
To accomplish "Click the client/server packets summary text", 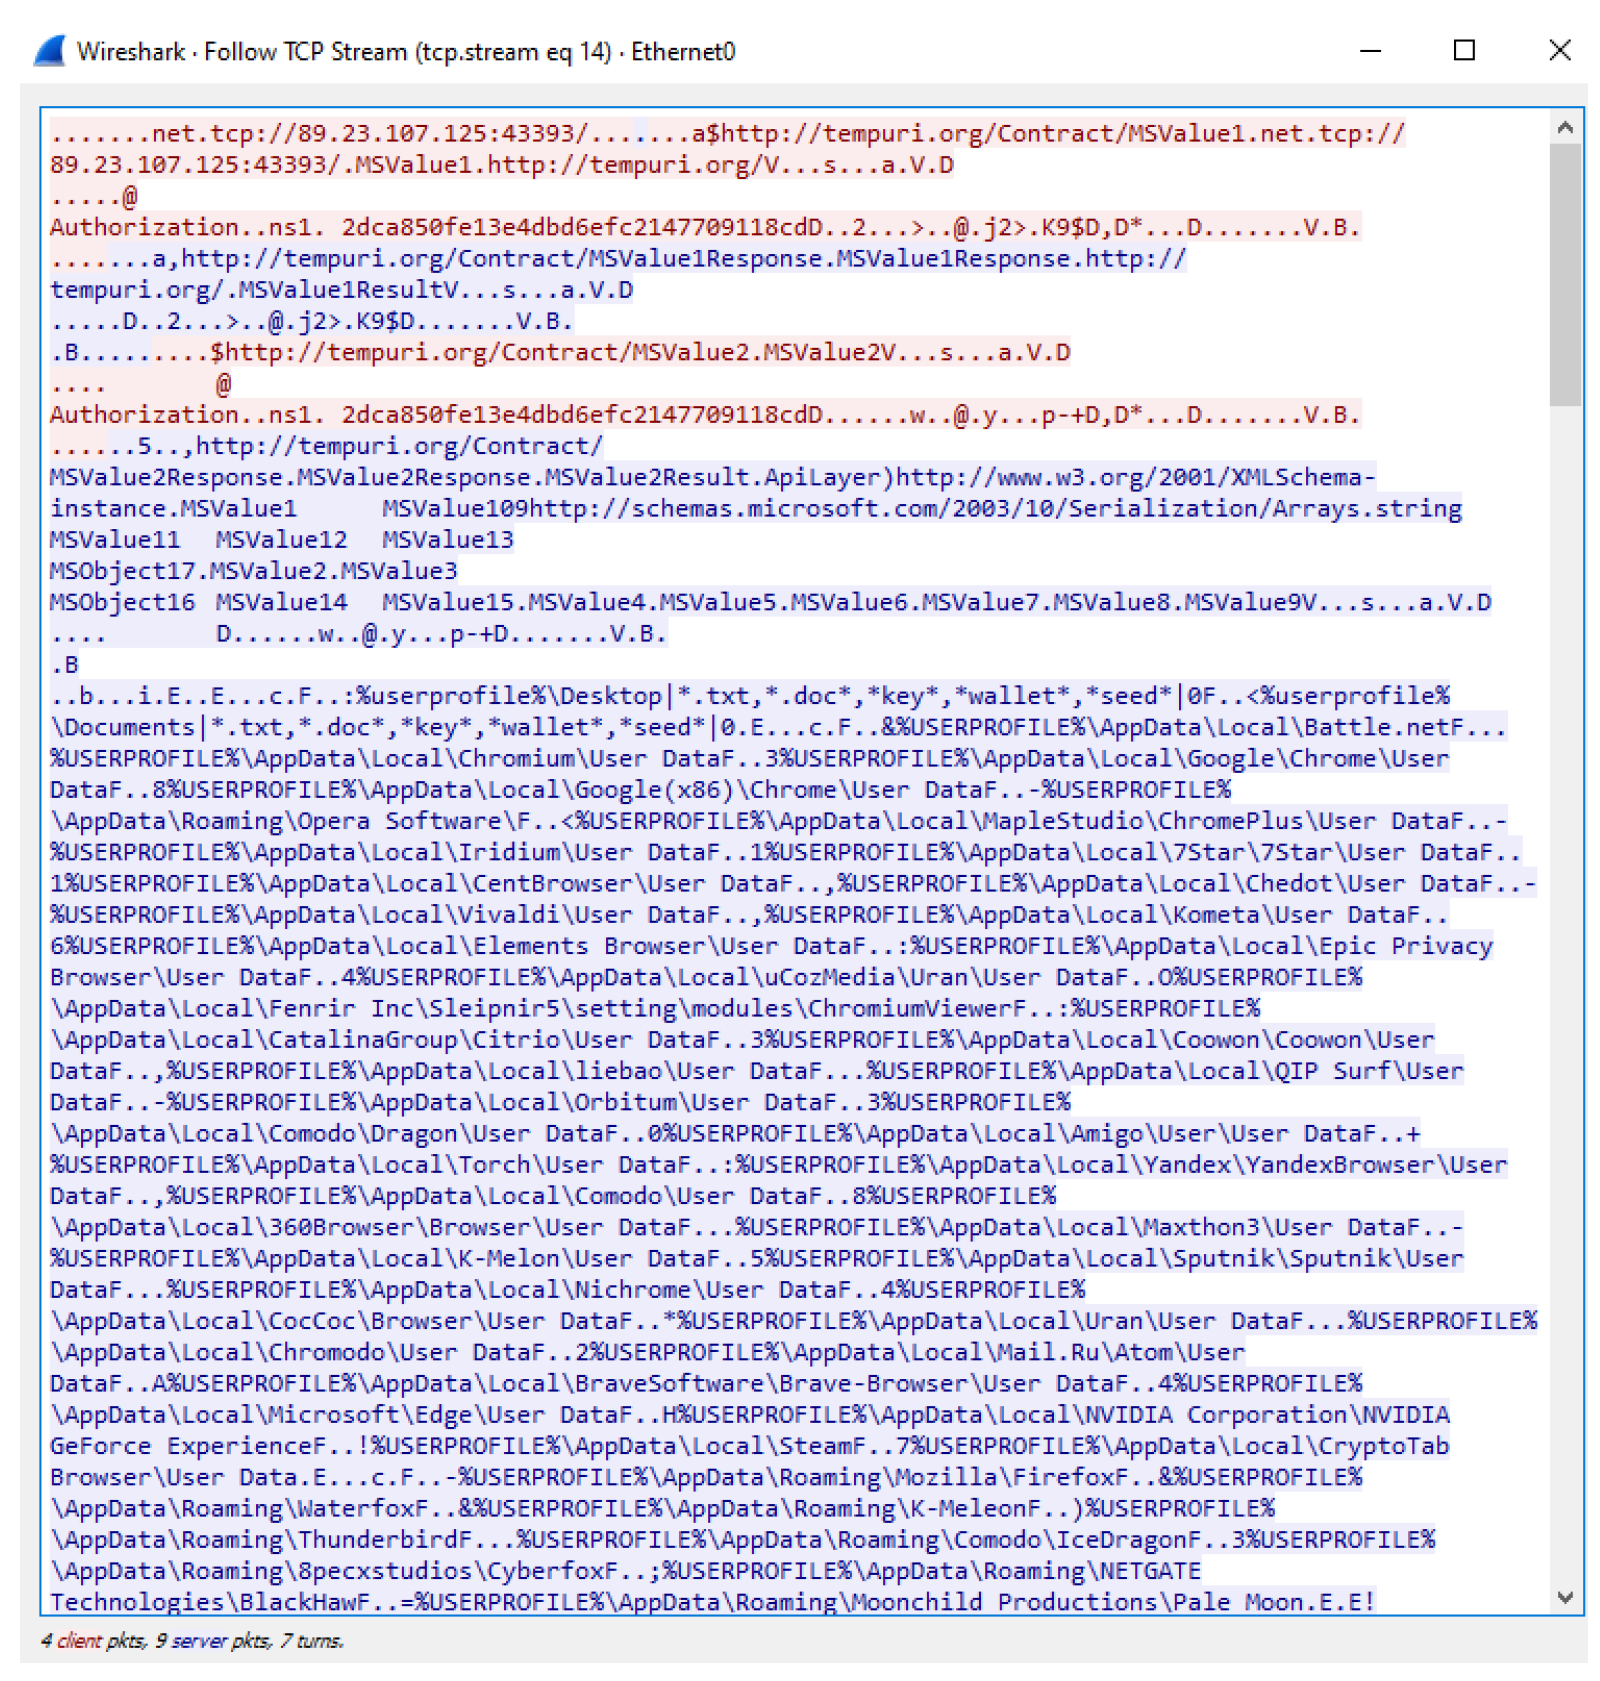I will [192, 1640].
